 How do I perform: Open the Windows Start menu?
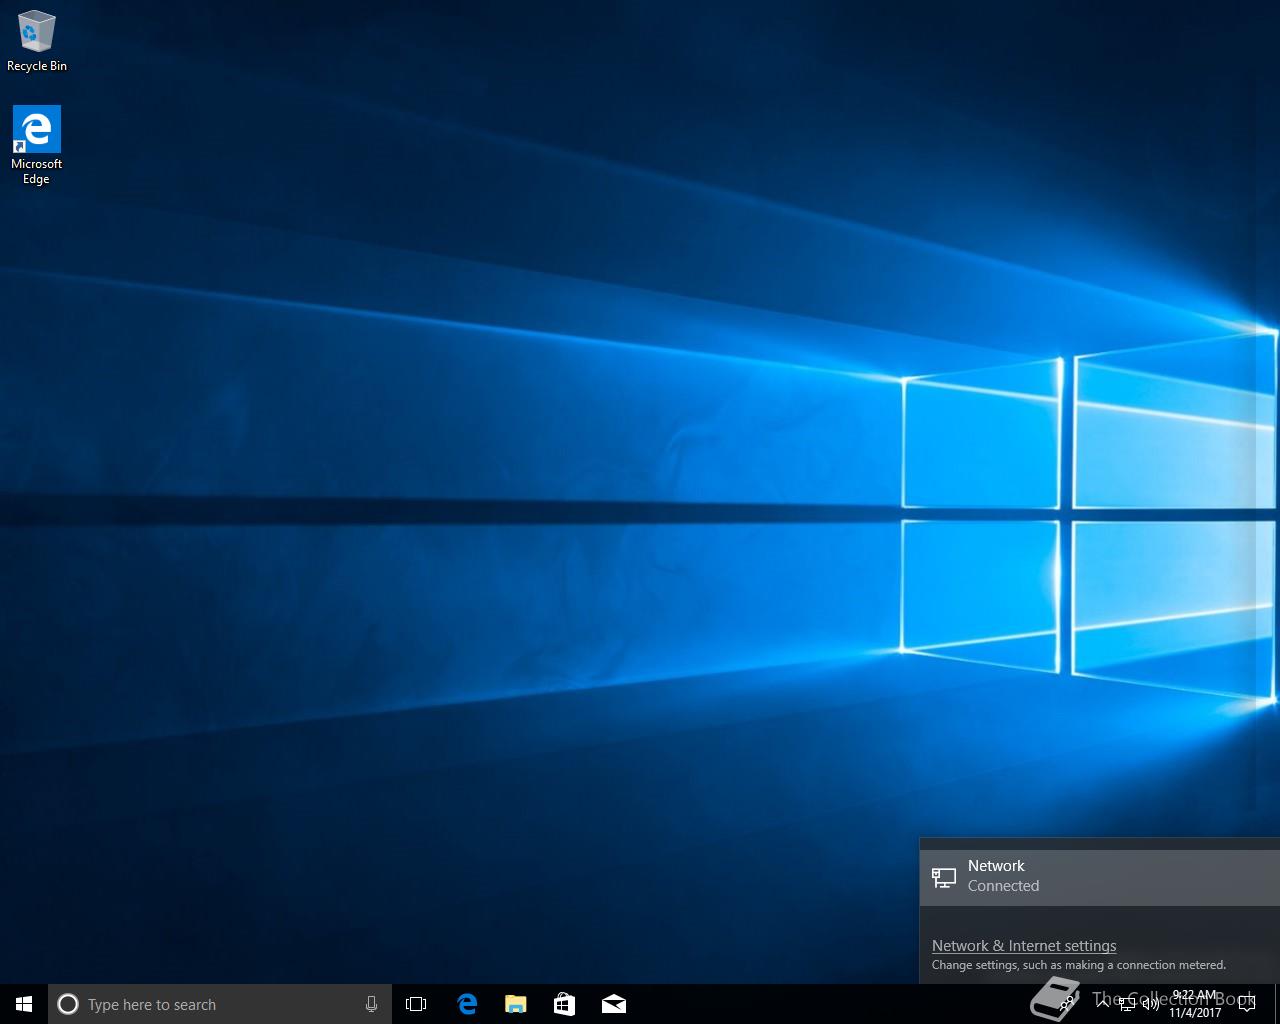tap(24, 1004)
